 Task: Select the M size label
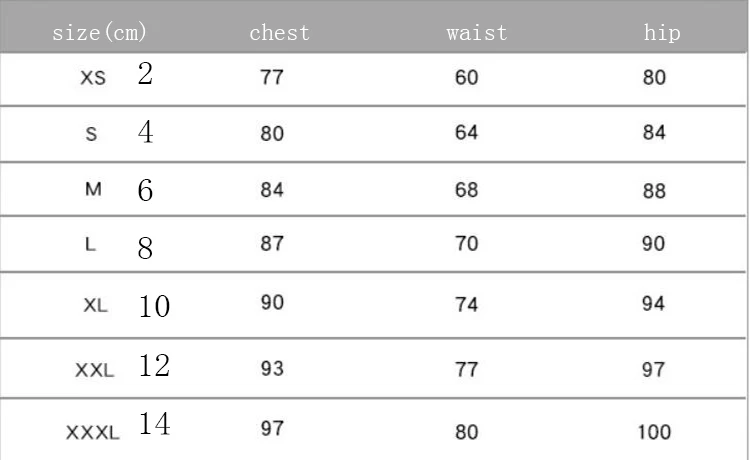click(x=92, y=190)
